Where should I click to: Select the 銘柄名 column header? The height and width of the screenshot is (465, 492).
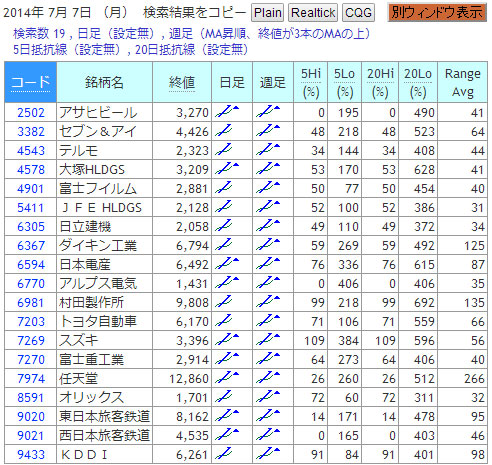104,82
